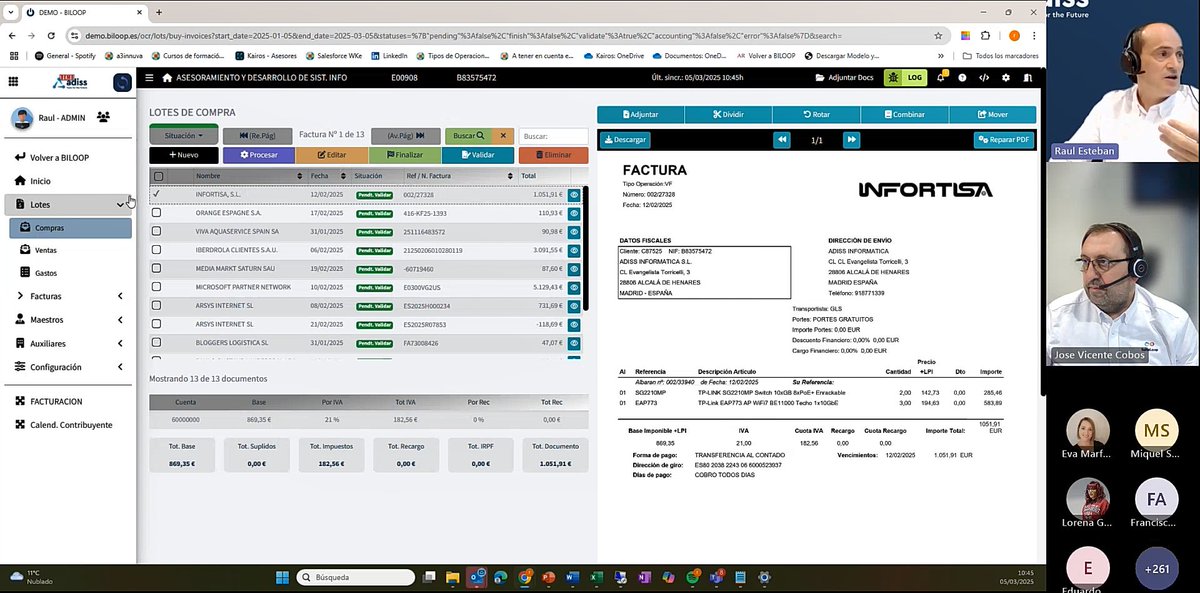Click the Descargar download button
Image resolution: width=1200 pixels, height=593 pixels.
(625, 140)
